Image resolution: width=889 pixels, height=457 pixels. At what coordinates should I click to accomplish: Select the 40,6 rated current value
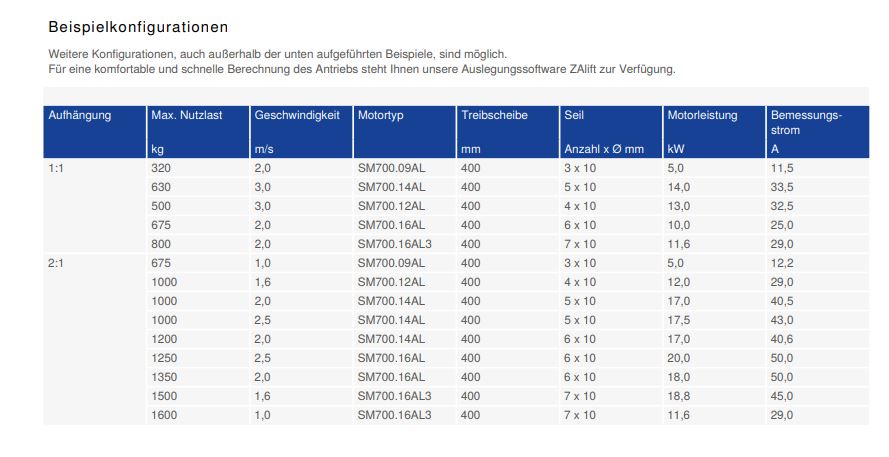(x=782, y=339)
